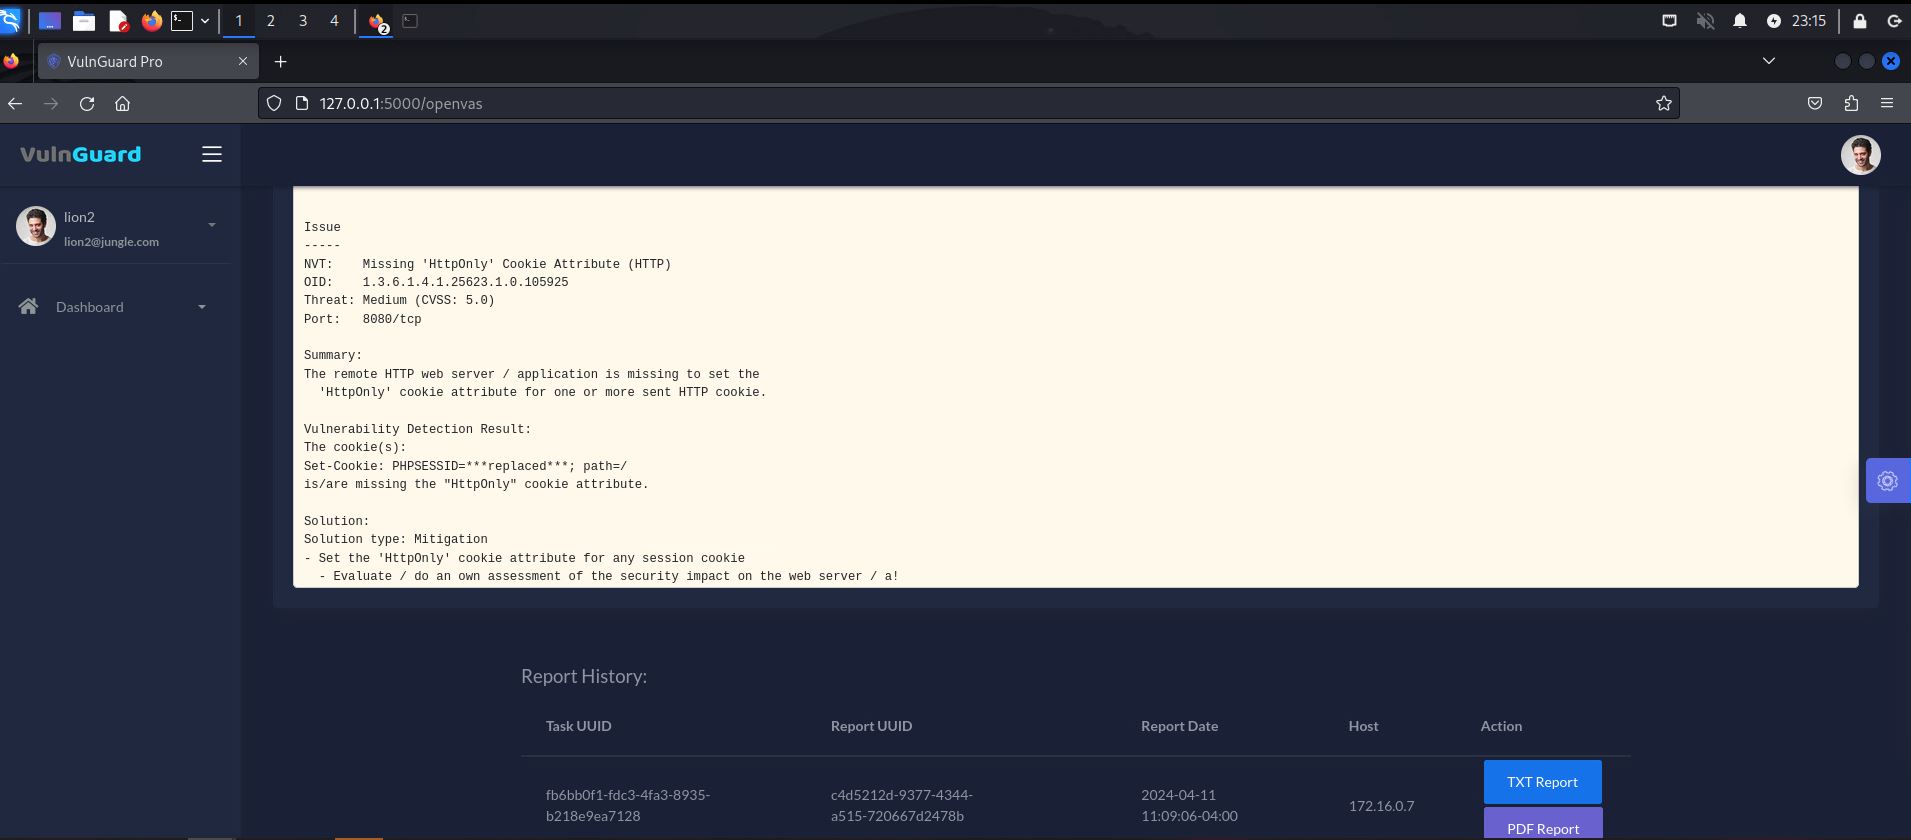Open the profile avatar in top-right header
This screenshot has height=840, width=1911.
coord(1861,154)
